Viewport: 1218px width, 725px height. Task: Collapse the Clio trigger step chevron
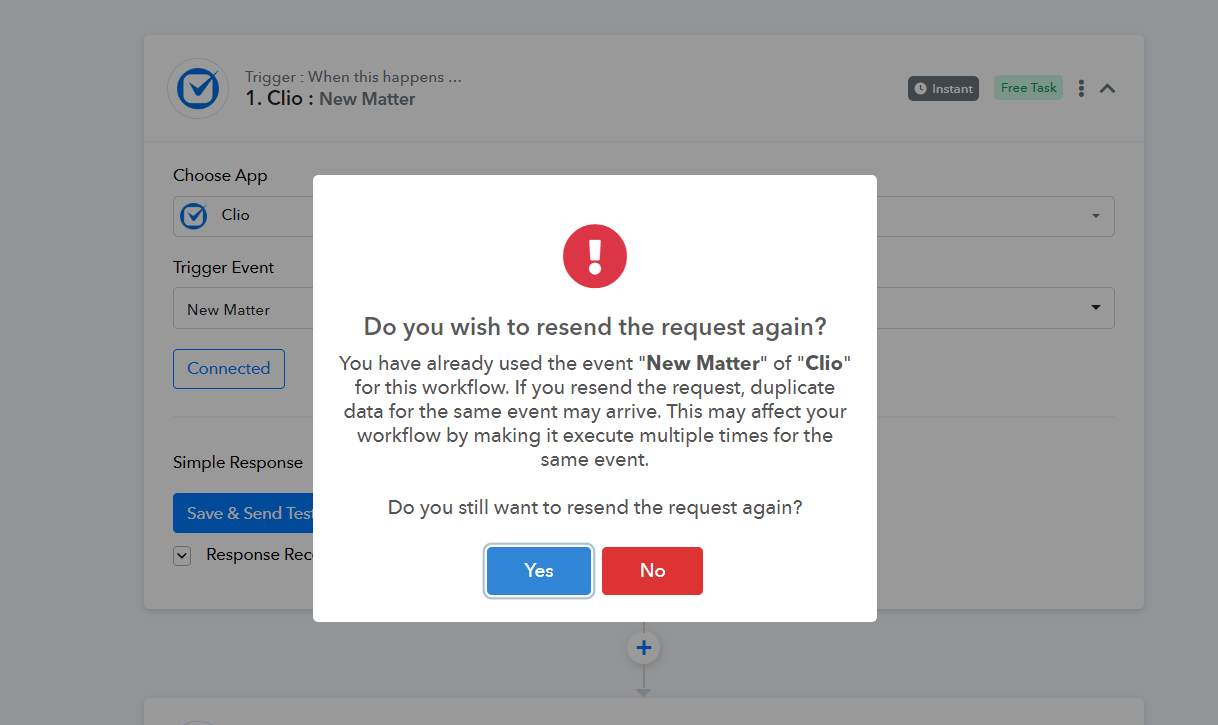click(x=1107, y=88)
